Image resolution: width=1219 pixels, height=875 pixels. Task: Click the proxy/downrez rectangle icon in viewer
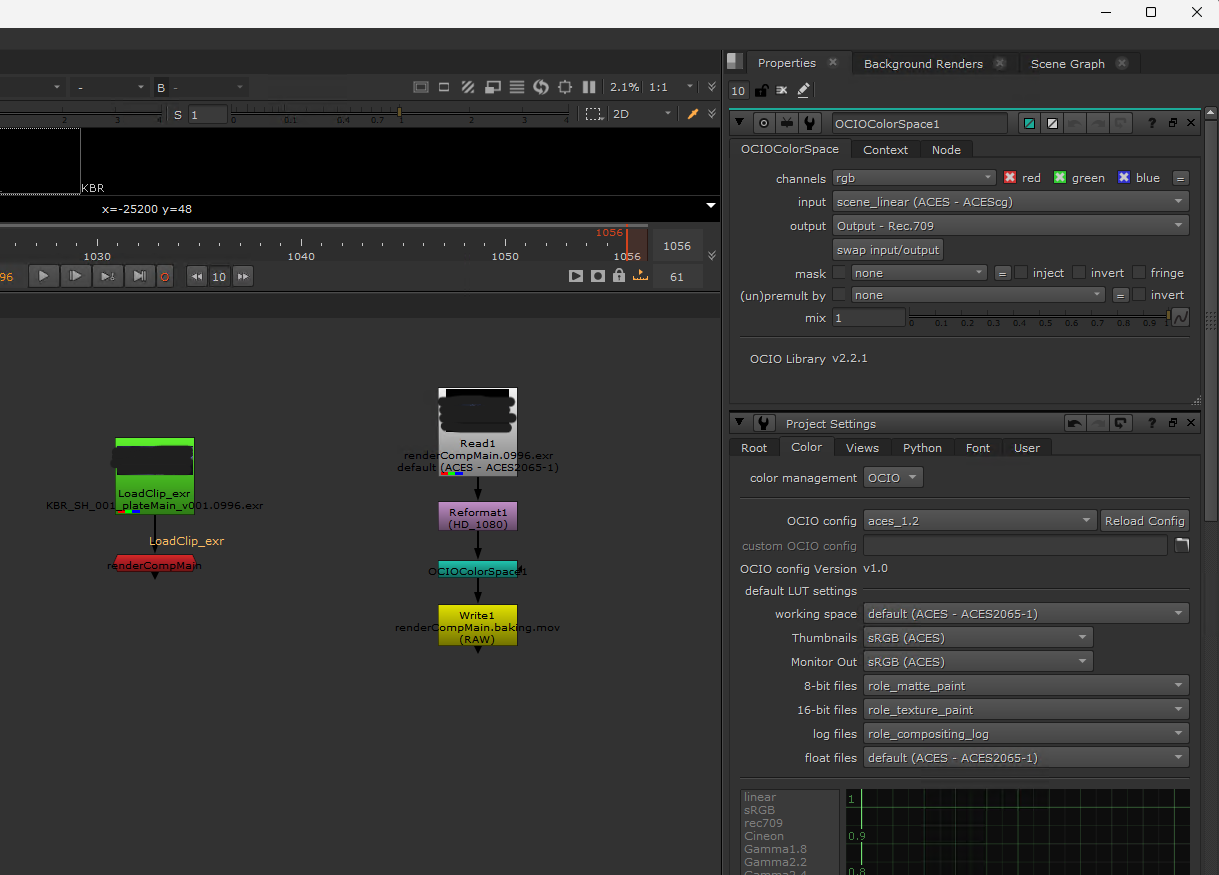tap(445, 87)
